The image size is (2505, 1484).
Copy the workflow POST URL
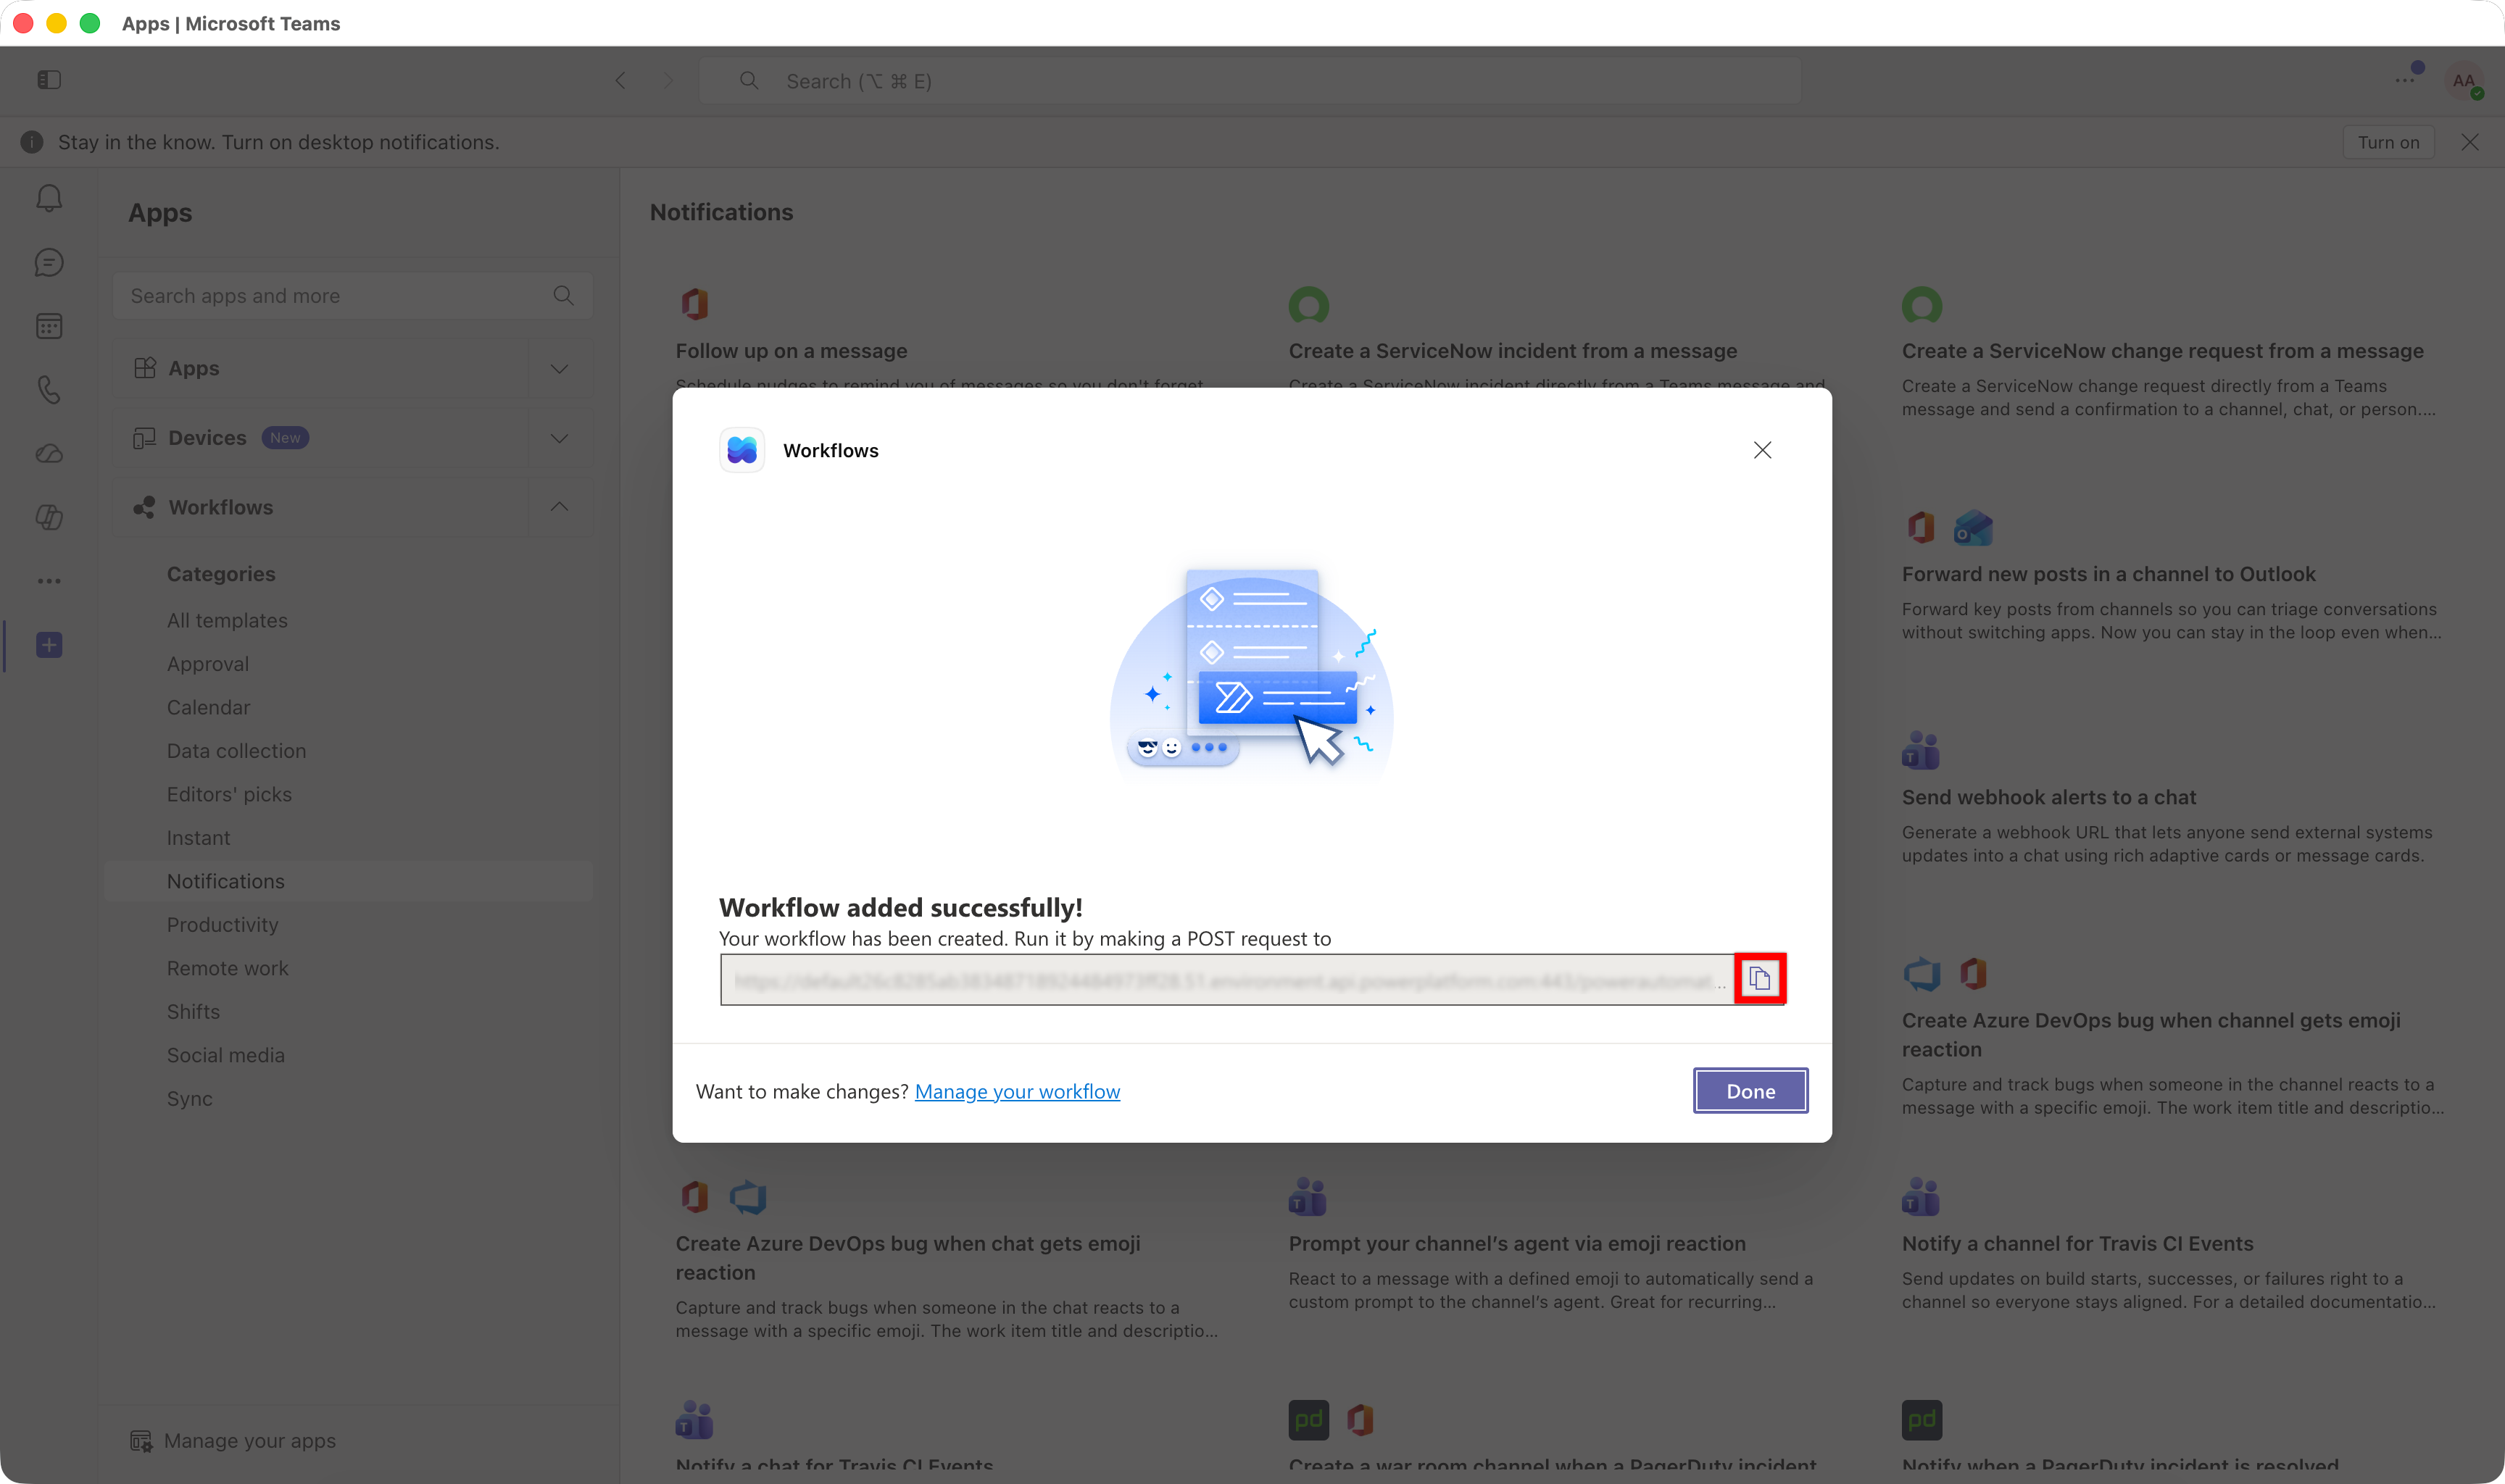[1760, 978]
